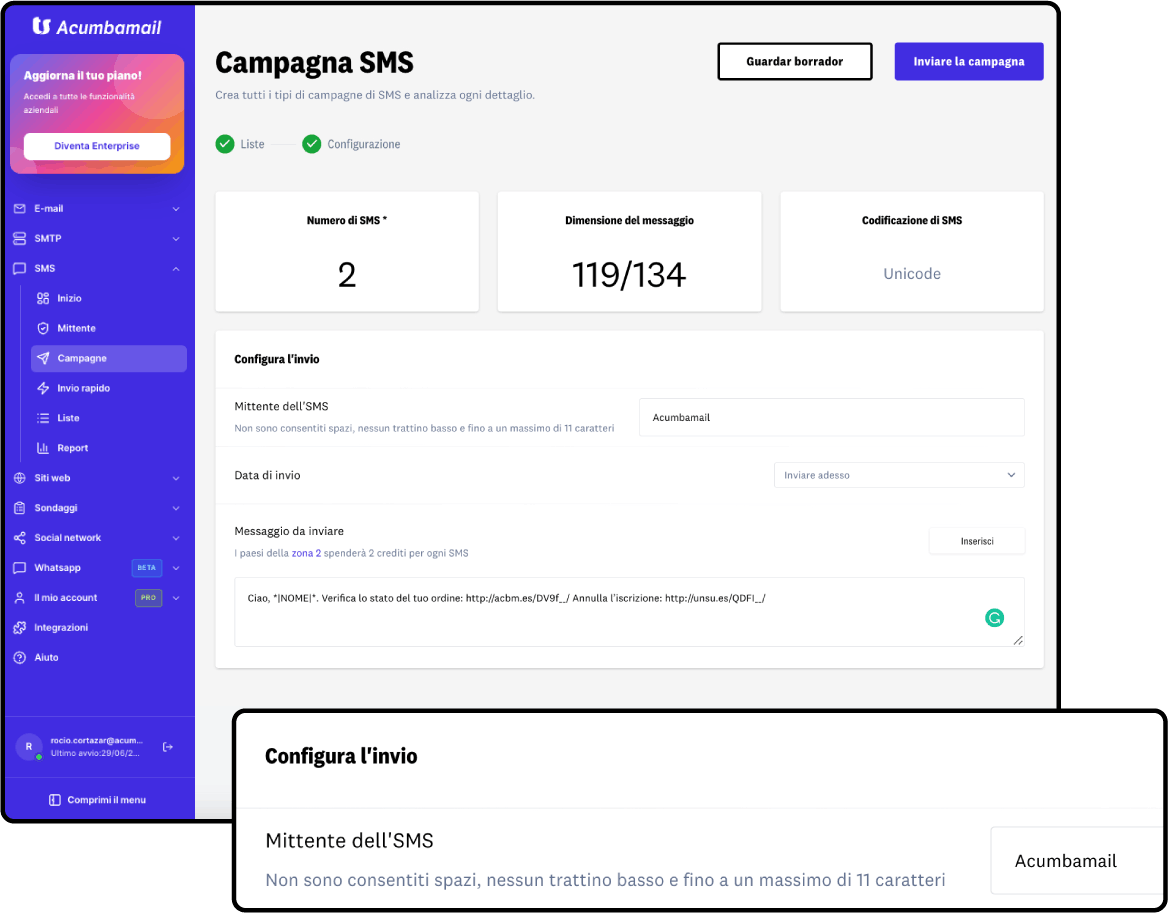
Task: Click the Report bar chart icon
Action: (x=43, y=448)
